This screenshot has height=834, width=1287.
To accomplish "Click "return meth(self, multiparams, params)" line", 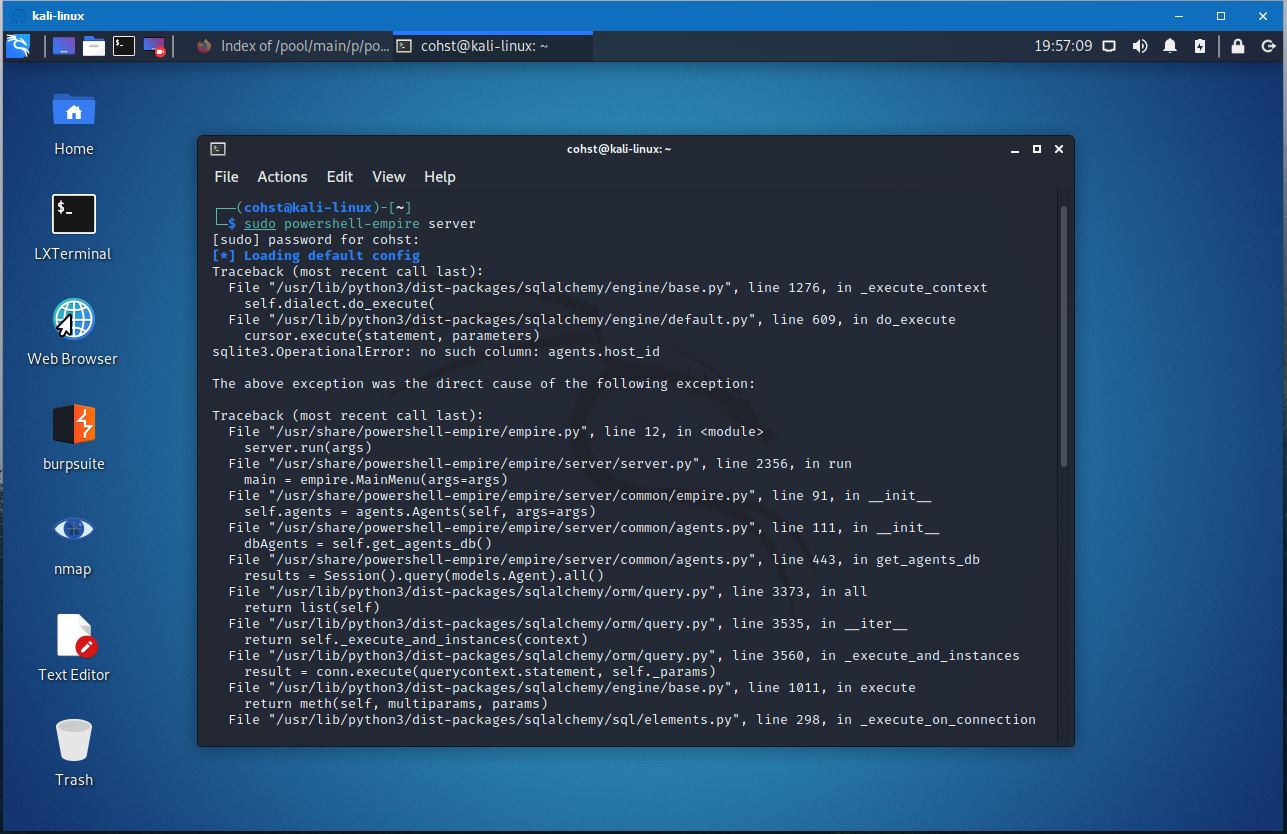I will tap(396, 703).
